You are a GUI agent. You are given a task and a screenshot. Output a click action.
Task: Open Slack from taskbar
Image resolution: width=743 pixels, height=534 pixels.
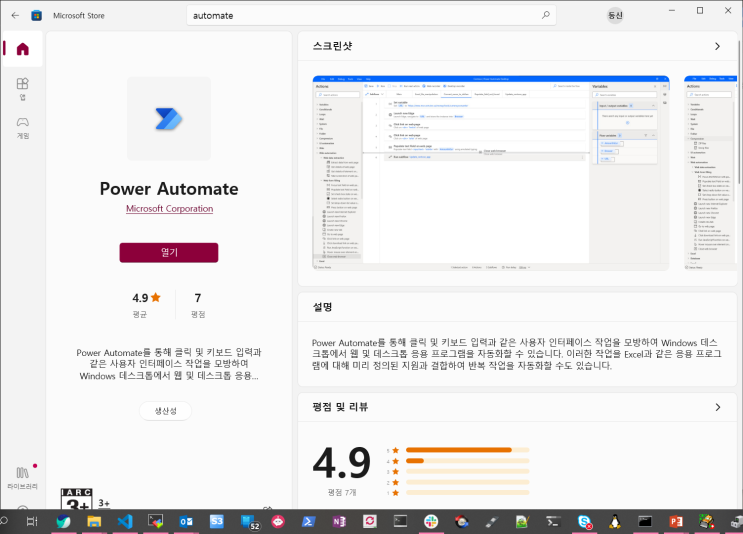431,522
